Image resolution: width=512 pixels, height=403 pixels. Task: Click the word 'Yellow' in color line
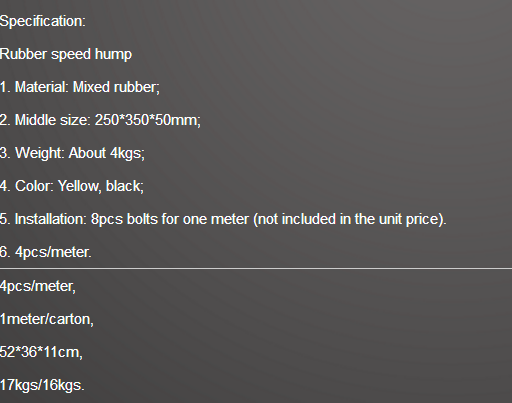click(x=79, y=186)
